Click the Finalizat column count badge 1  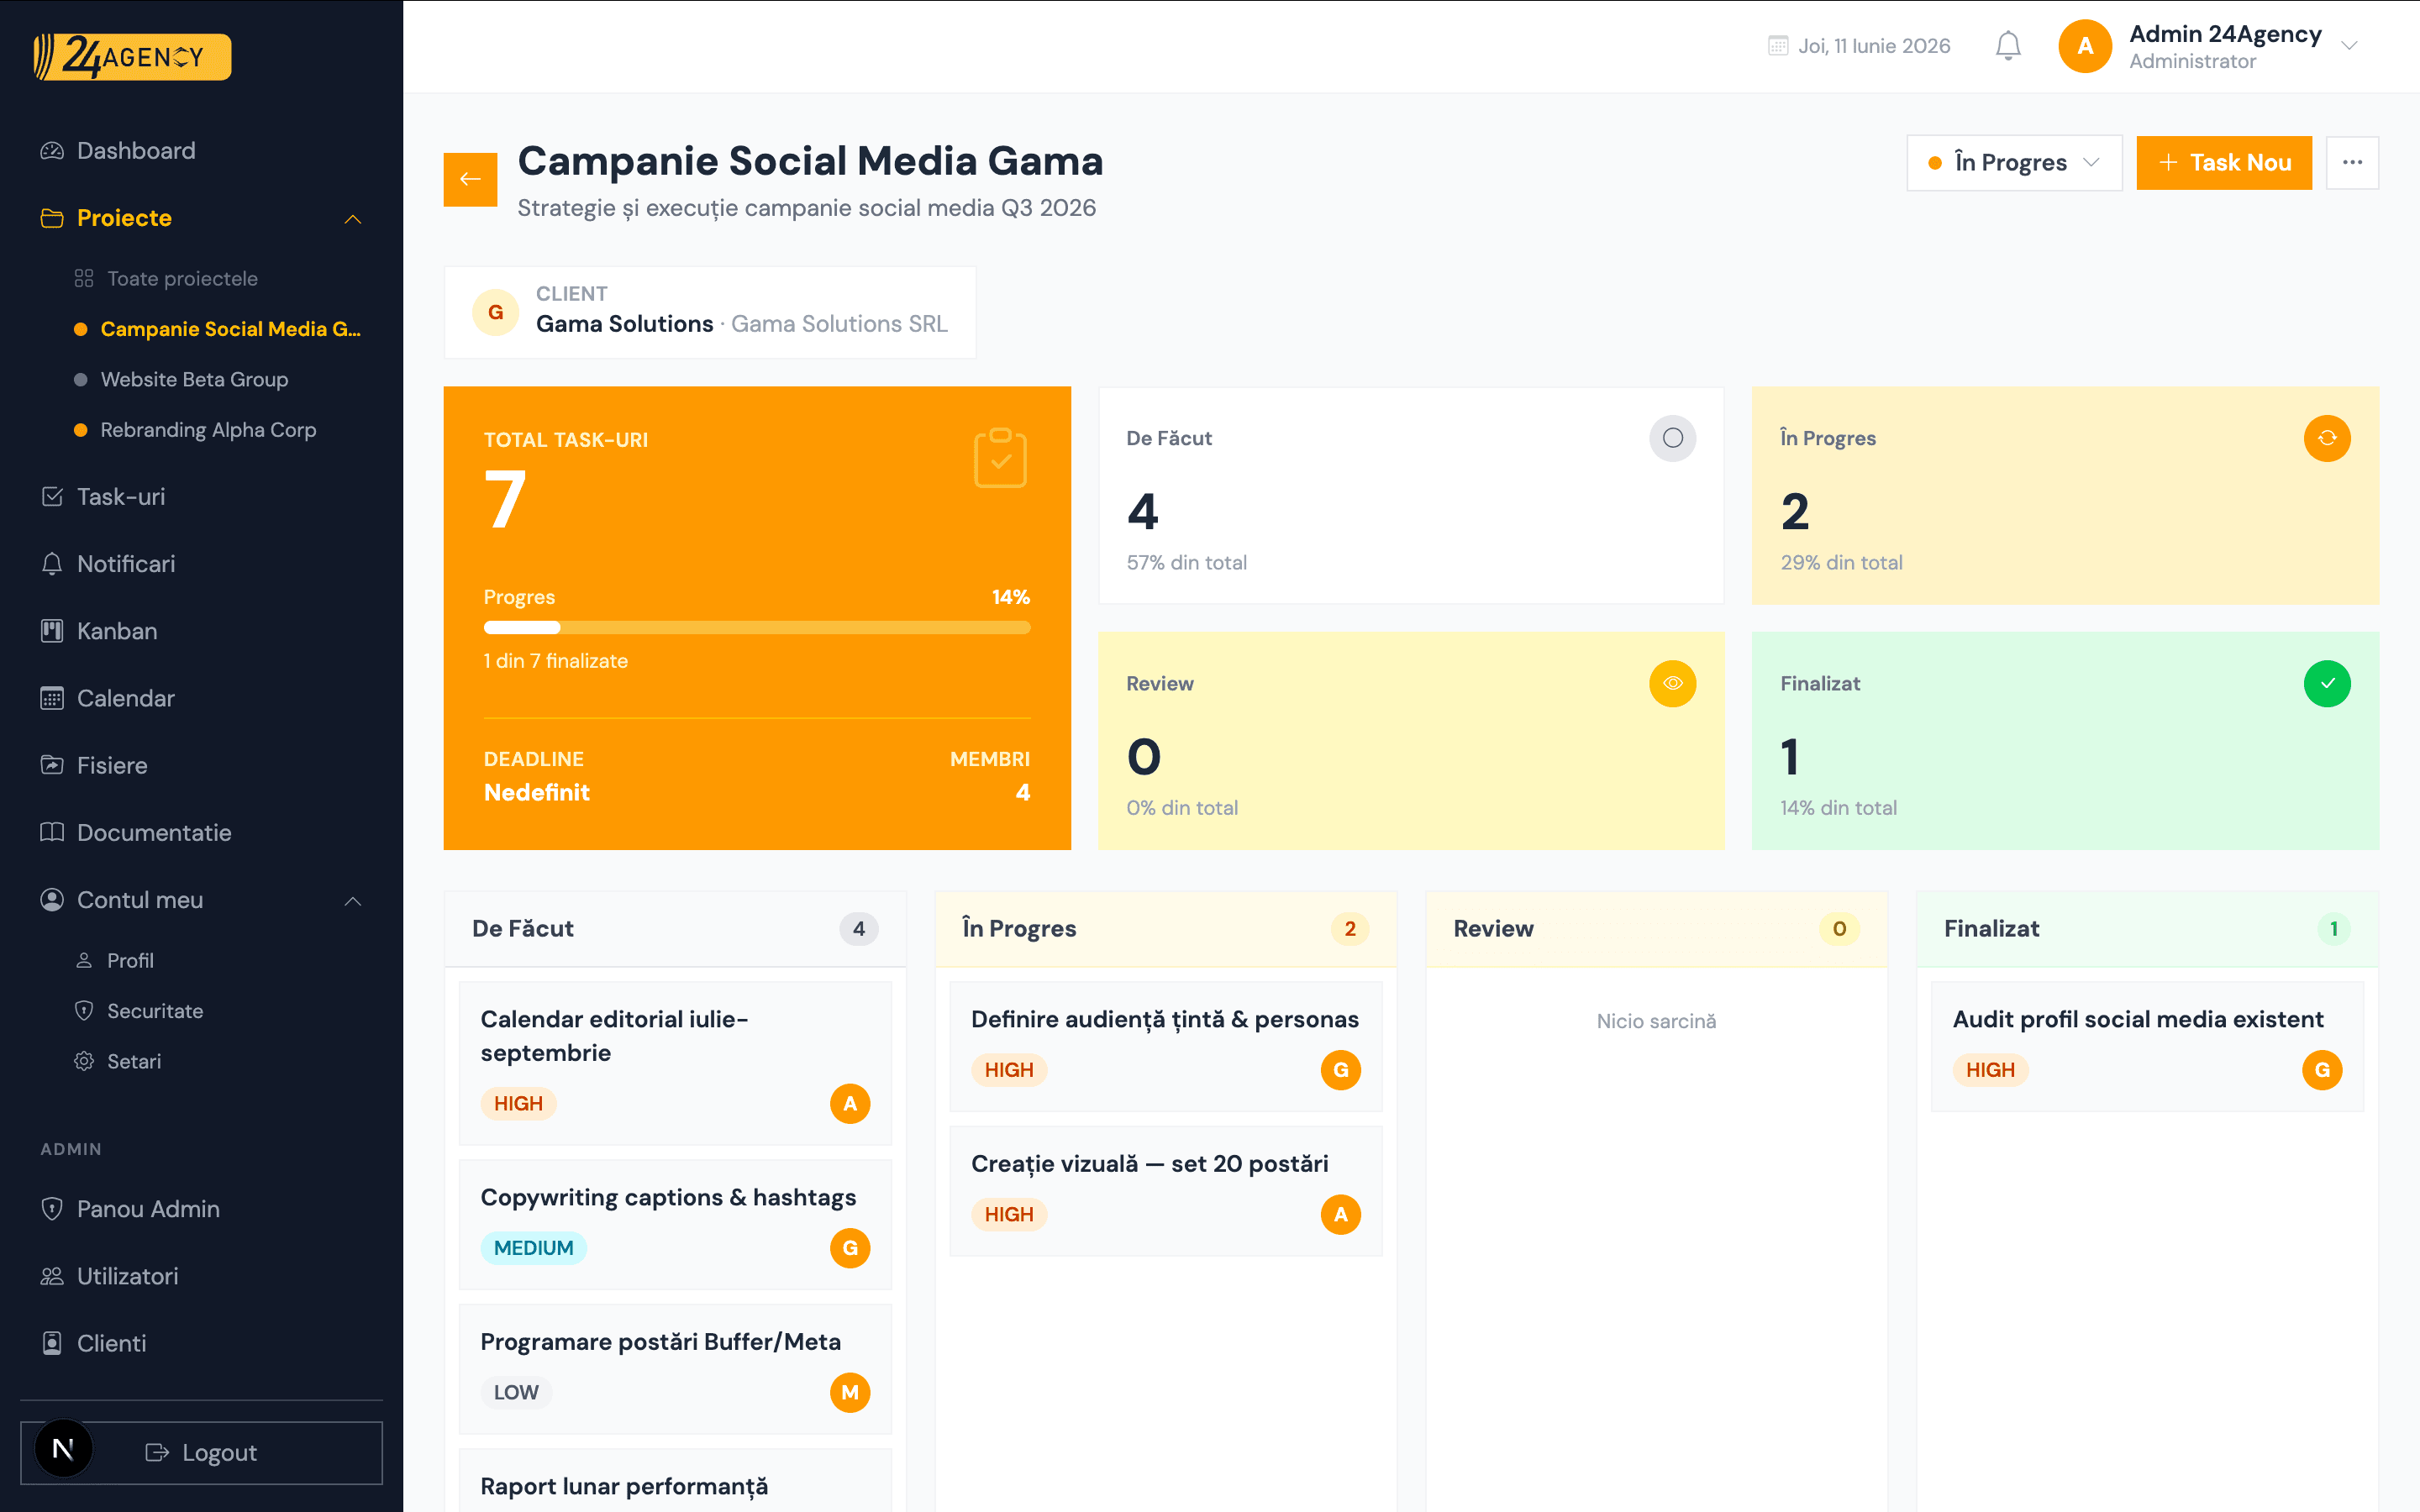[2333, 928]
